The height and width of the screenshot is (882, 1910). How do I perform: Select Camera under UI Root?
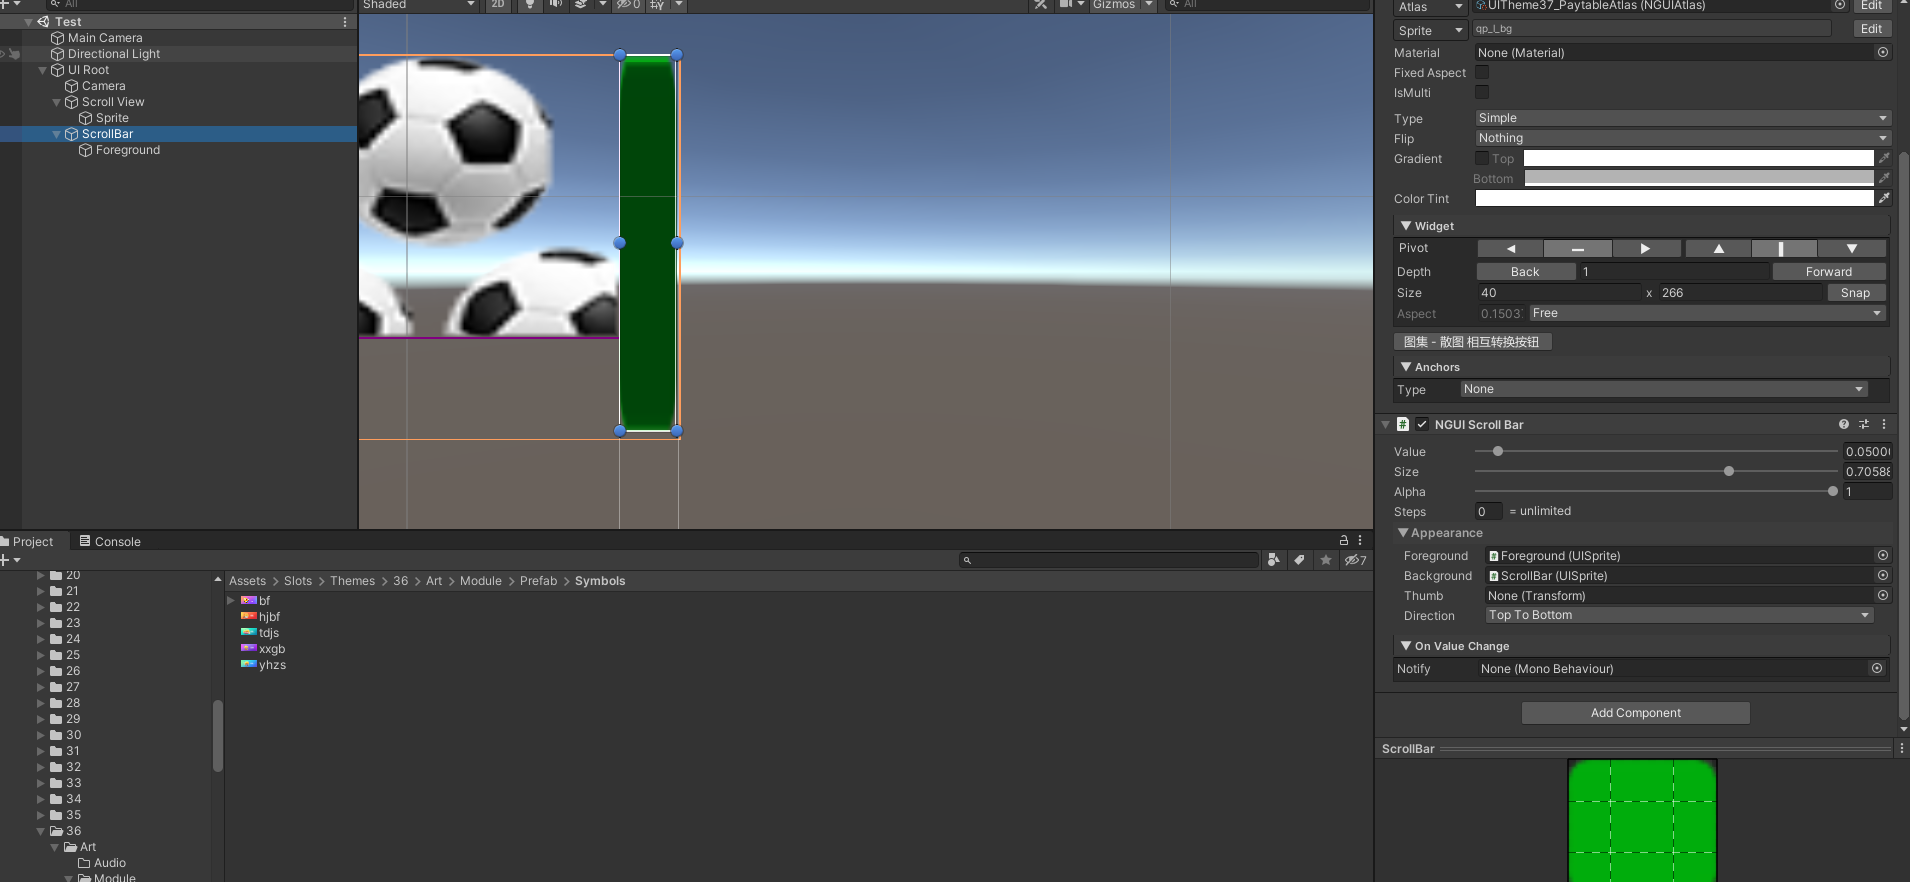104,86
